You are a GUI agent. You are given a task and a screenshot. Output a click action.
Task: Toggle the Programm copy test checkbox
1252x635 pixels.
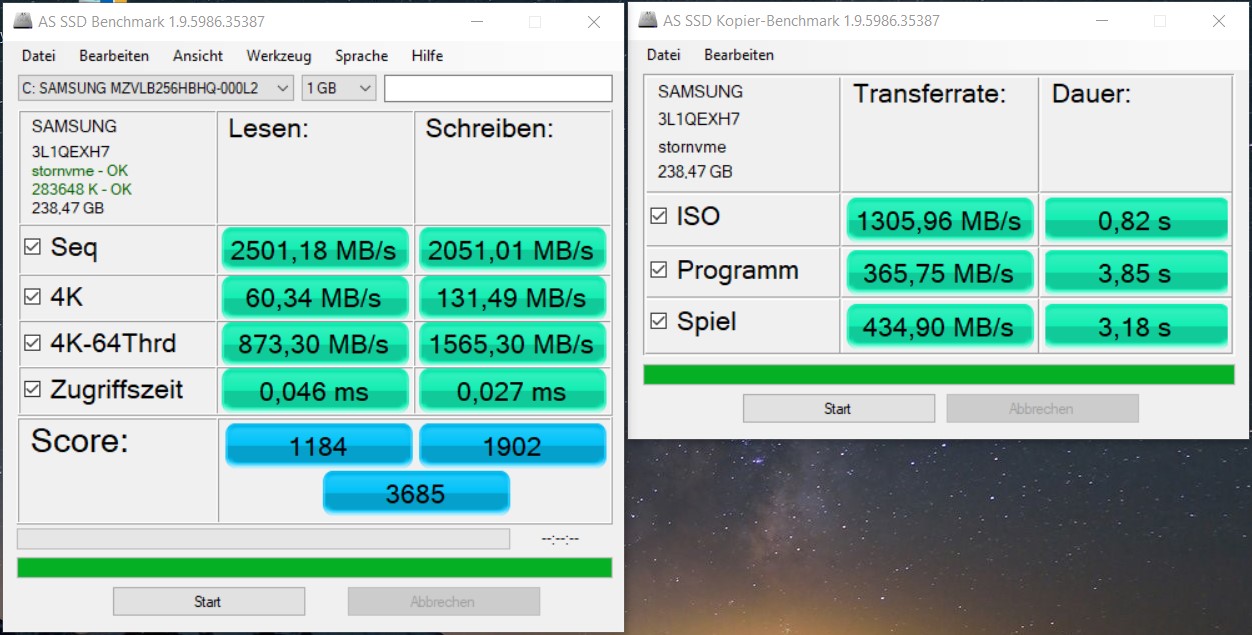(659, 270)
